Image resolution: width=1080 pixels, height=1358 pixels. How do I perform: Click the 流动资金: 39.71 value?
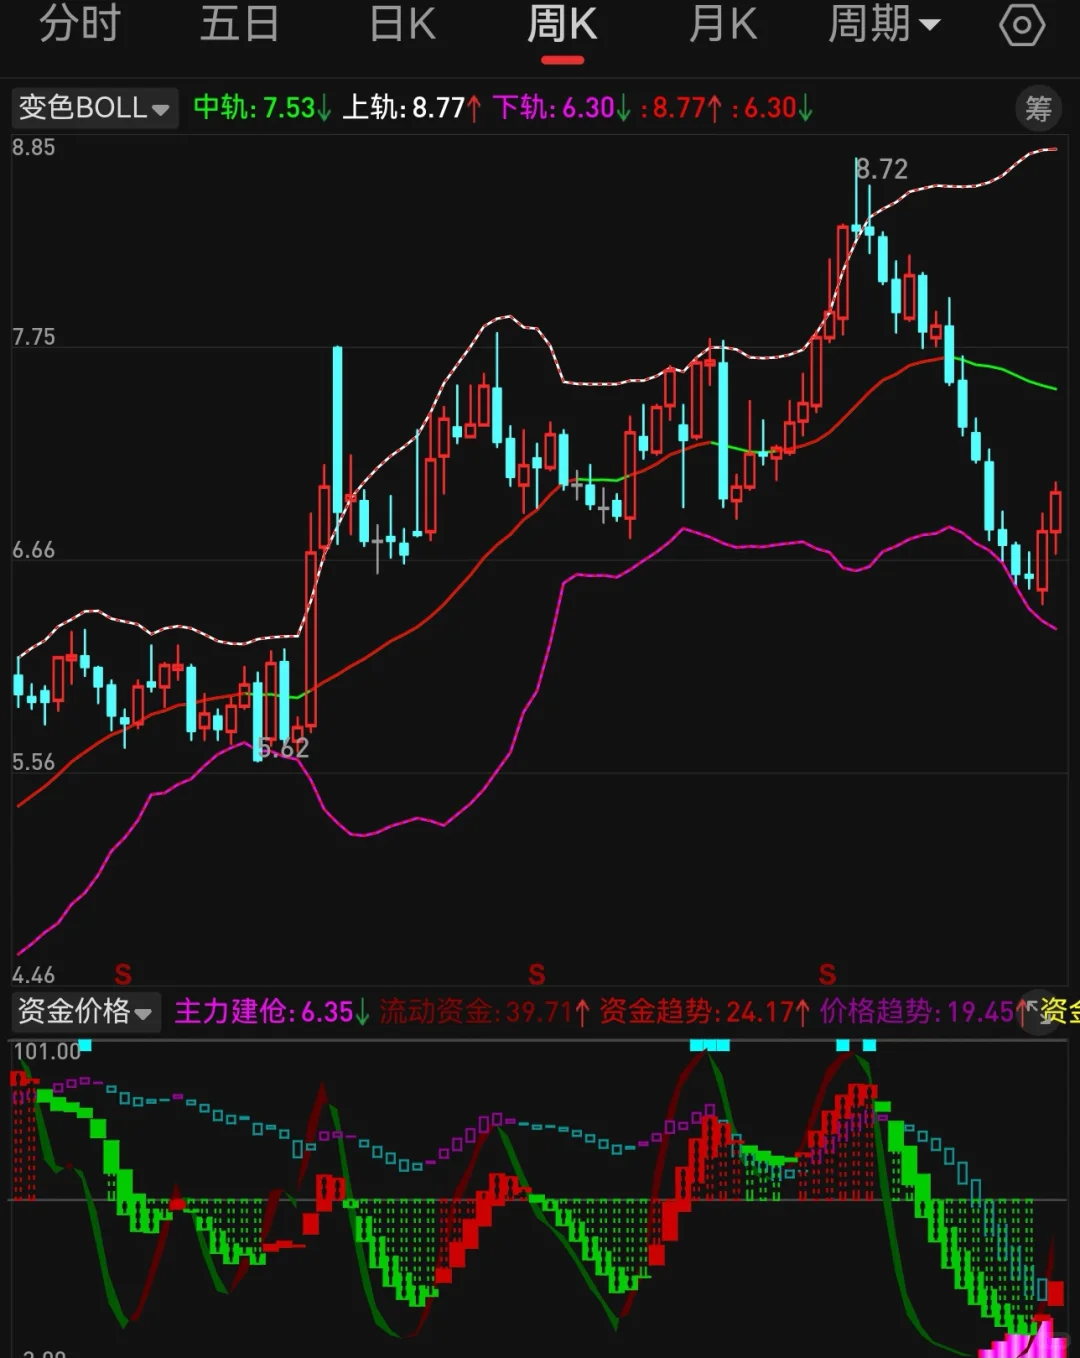click(x=484, y=1011)
